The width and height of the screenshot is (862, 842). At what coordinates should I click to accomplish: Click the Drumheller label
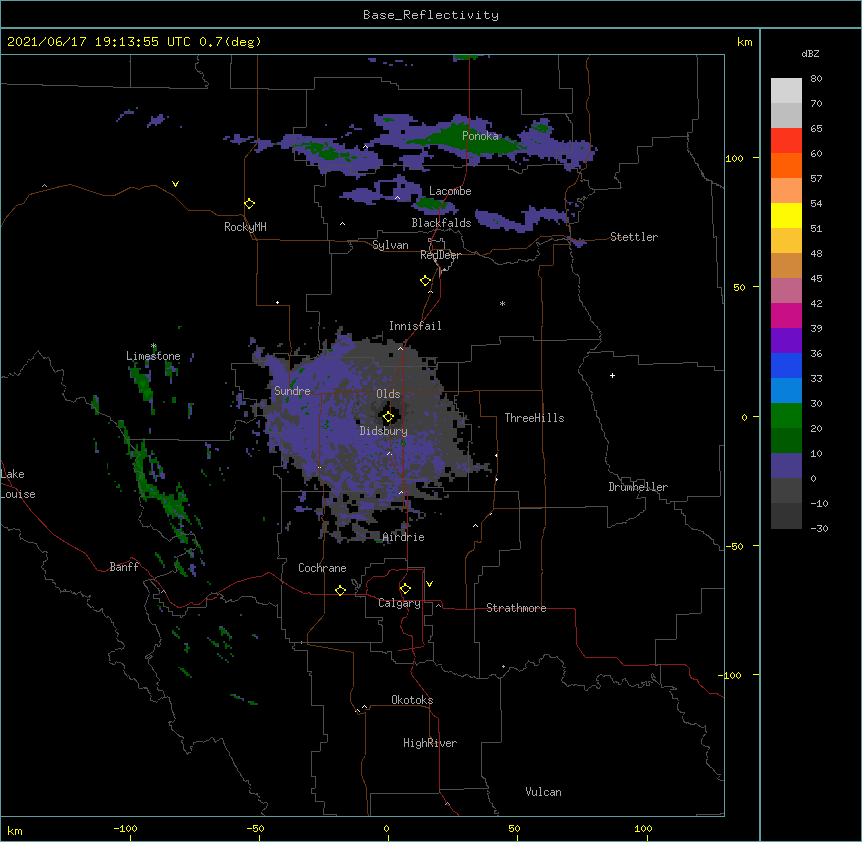638,487
